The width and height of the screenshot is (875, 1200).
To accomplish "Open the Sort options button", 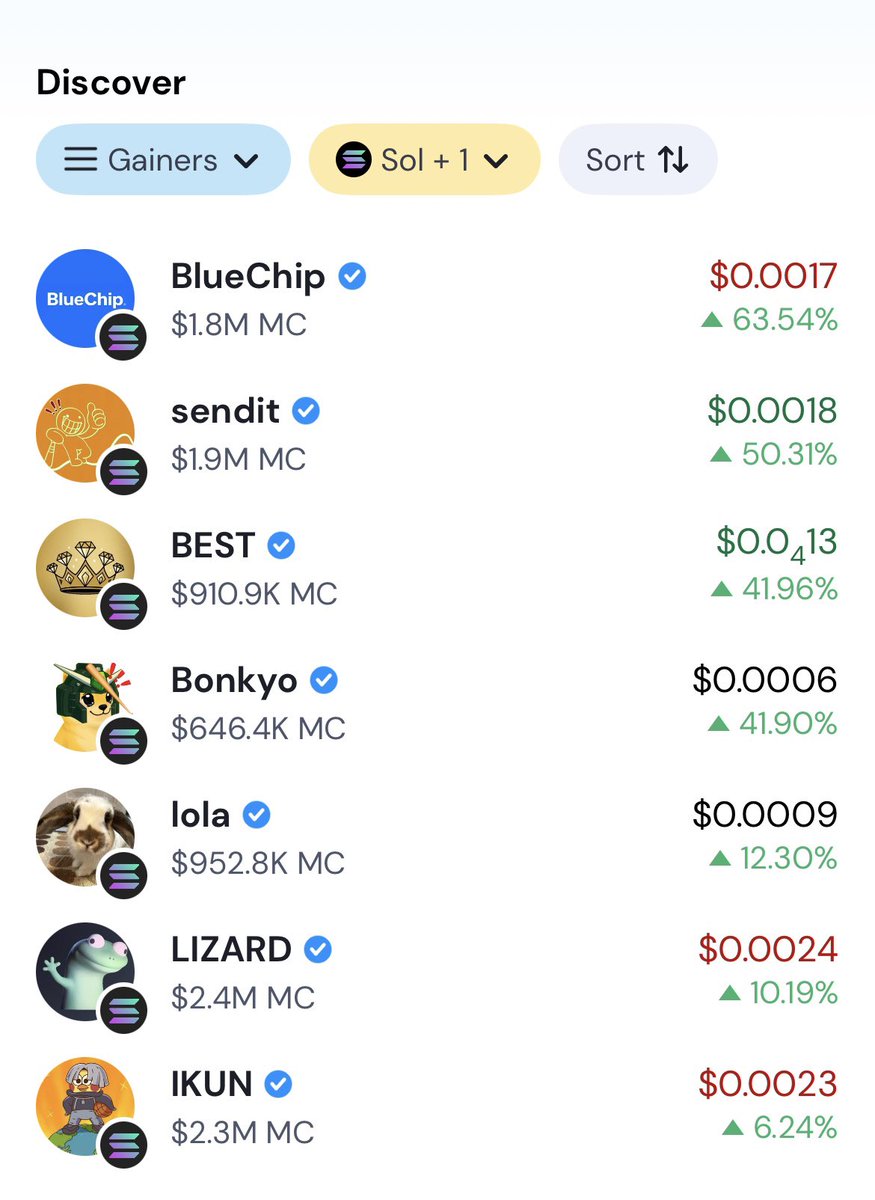I will click(638, 159).
